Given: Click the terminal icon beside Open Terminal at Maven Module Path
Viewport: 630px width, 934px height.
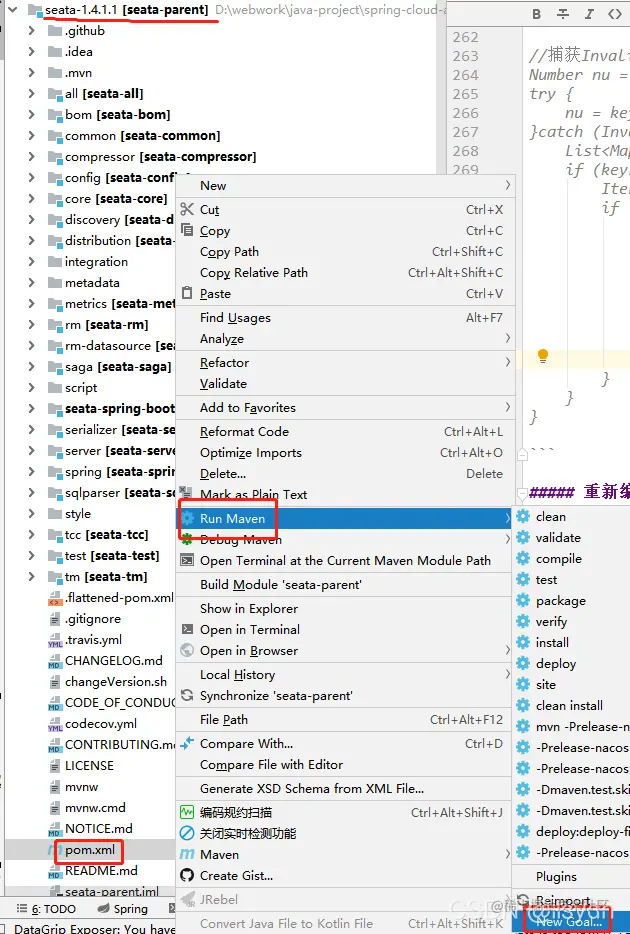Looking at the screenshot, I should [x=187, y=560].
